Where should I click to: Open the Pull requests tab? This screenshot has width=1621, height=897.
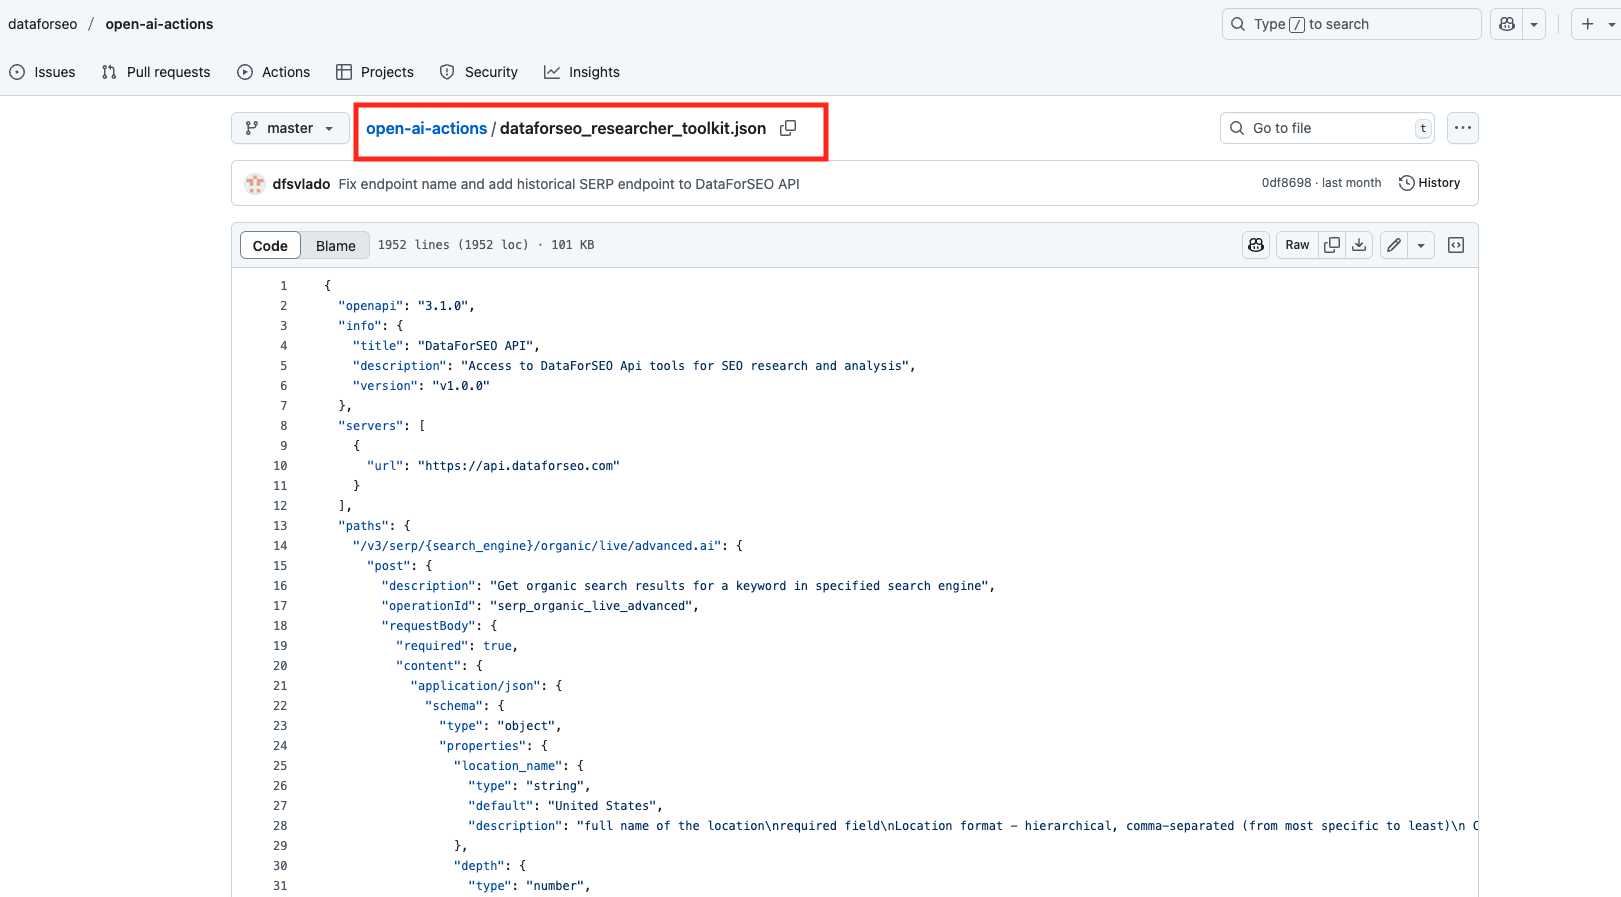156,72
